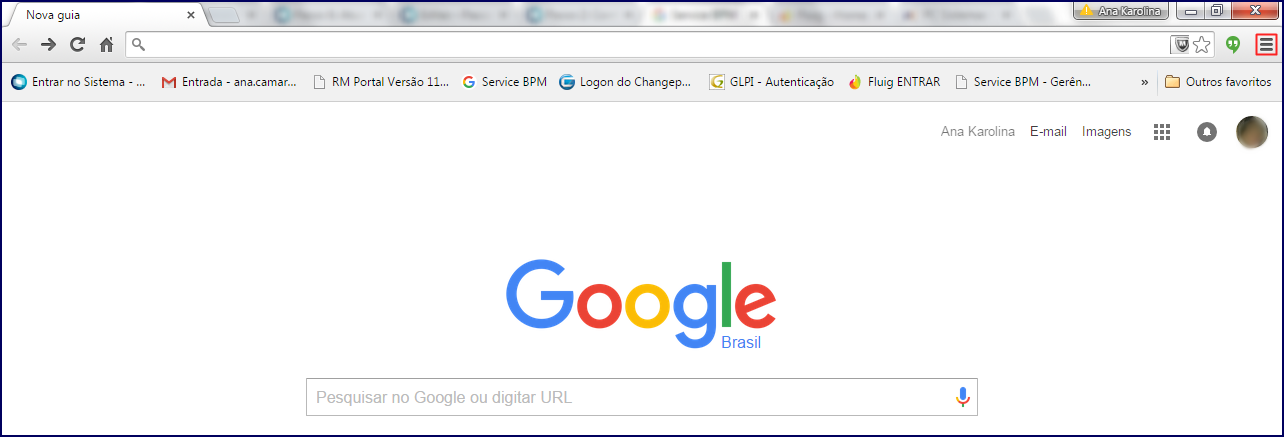Open Google account profile picture

tap(1252, 132)
